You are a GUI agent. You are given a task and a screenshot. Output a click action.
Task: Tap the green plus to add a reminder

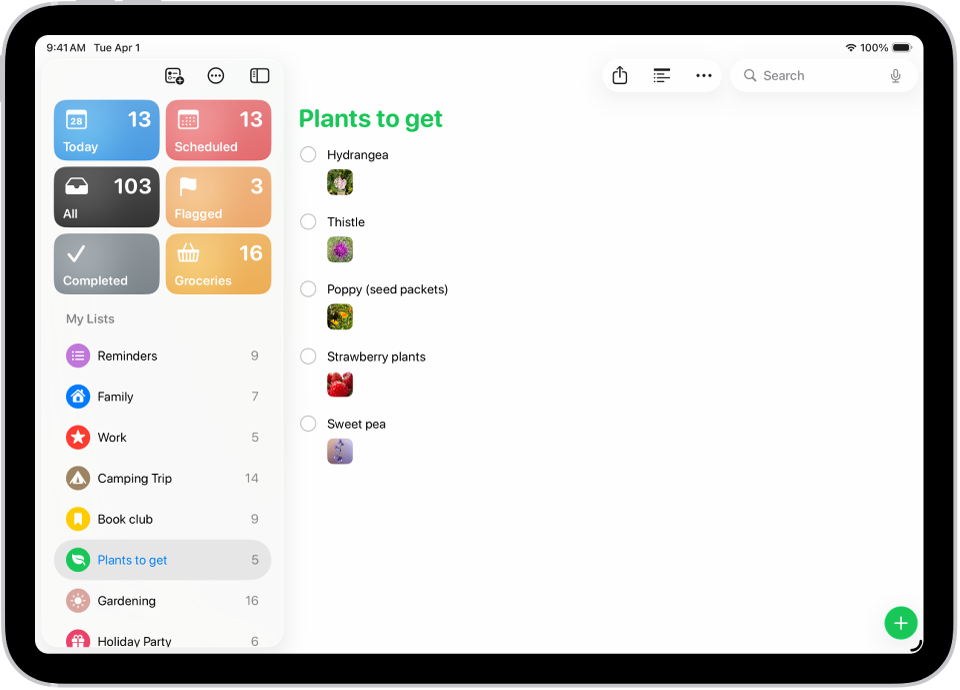pos(900,622)
